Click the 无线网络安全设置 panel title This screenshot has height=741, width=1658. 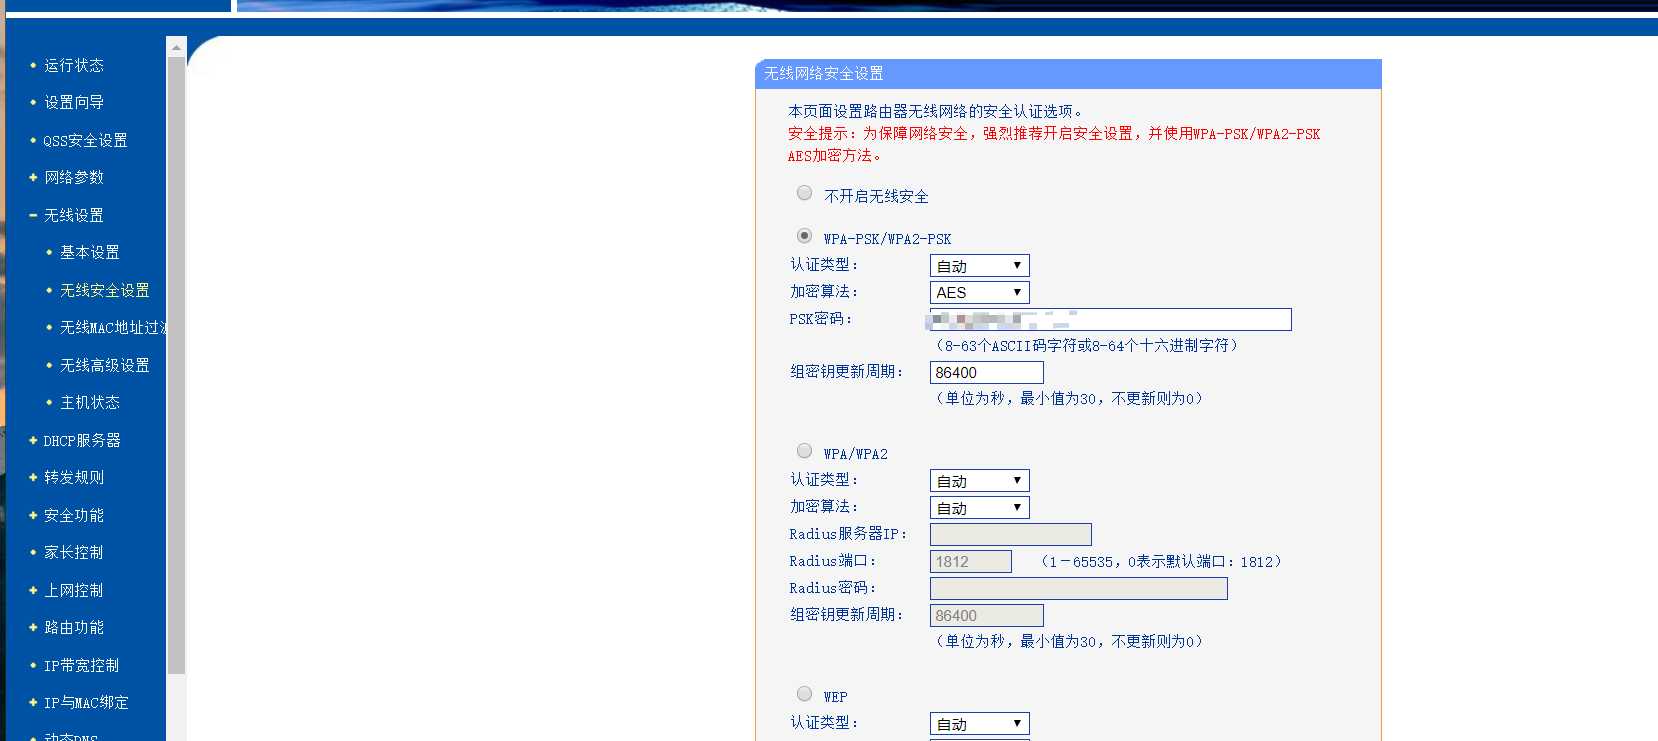824,73
